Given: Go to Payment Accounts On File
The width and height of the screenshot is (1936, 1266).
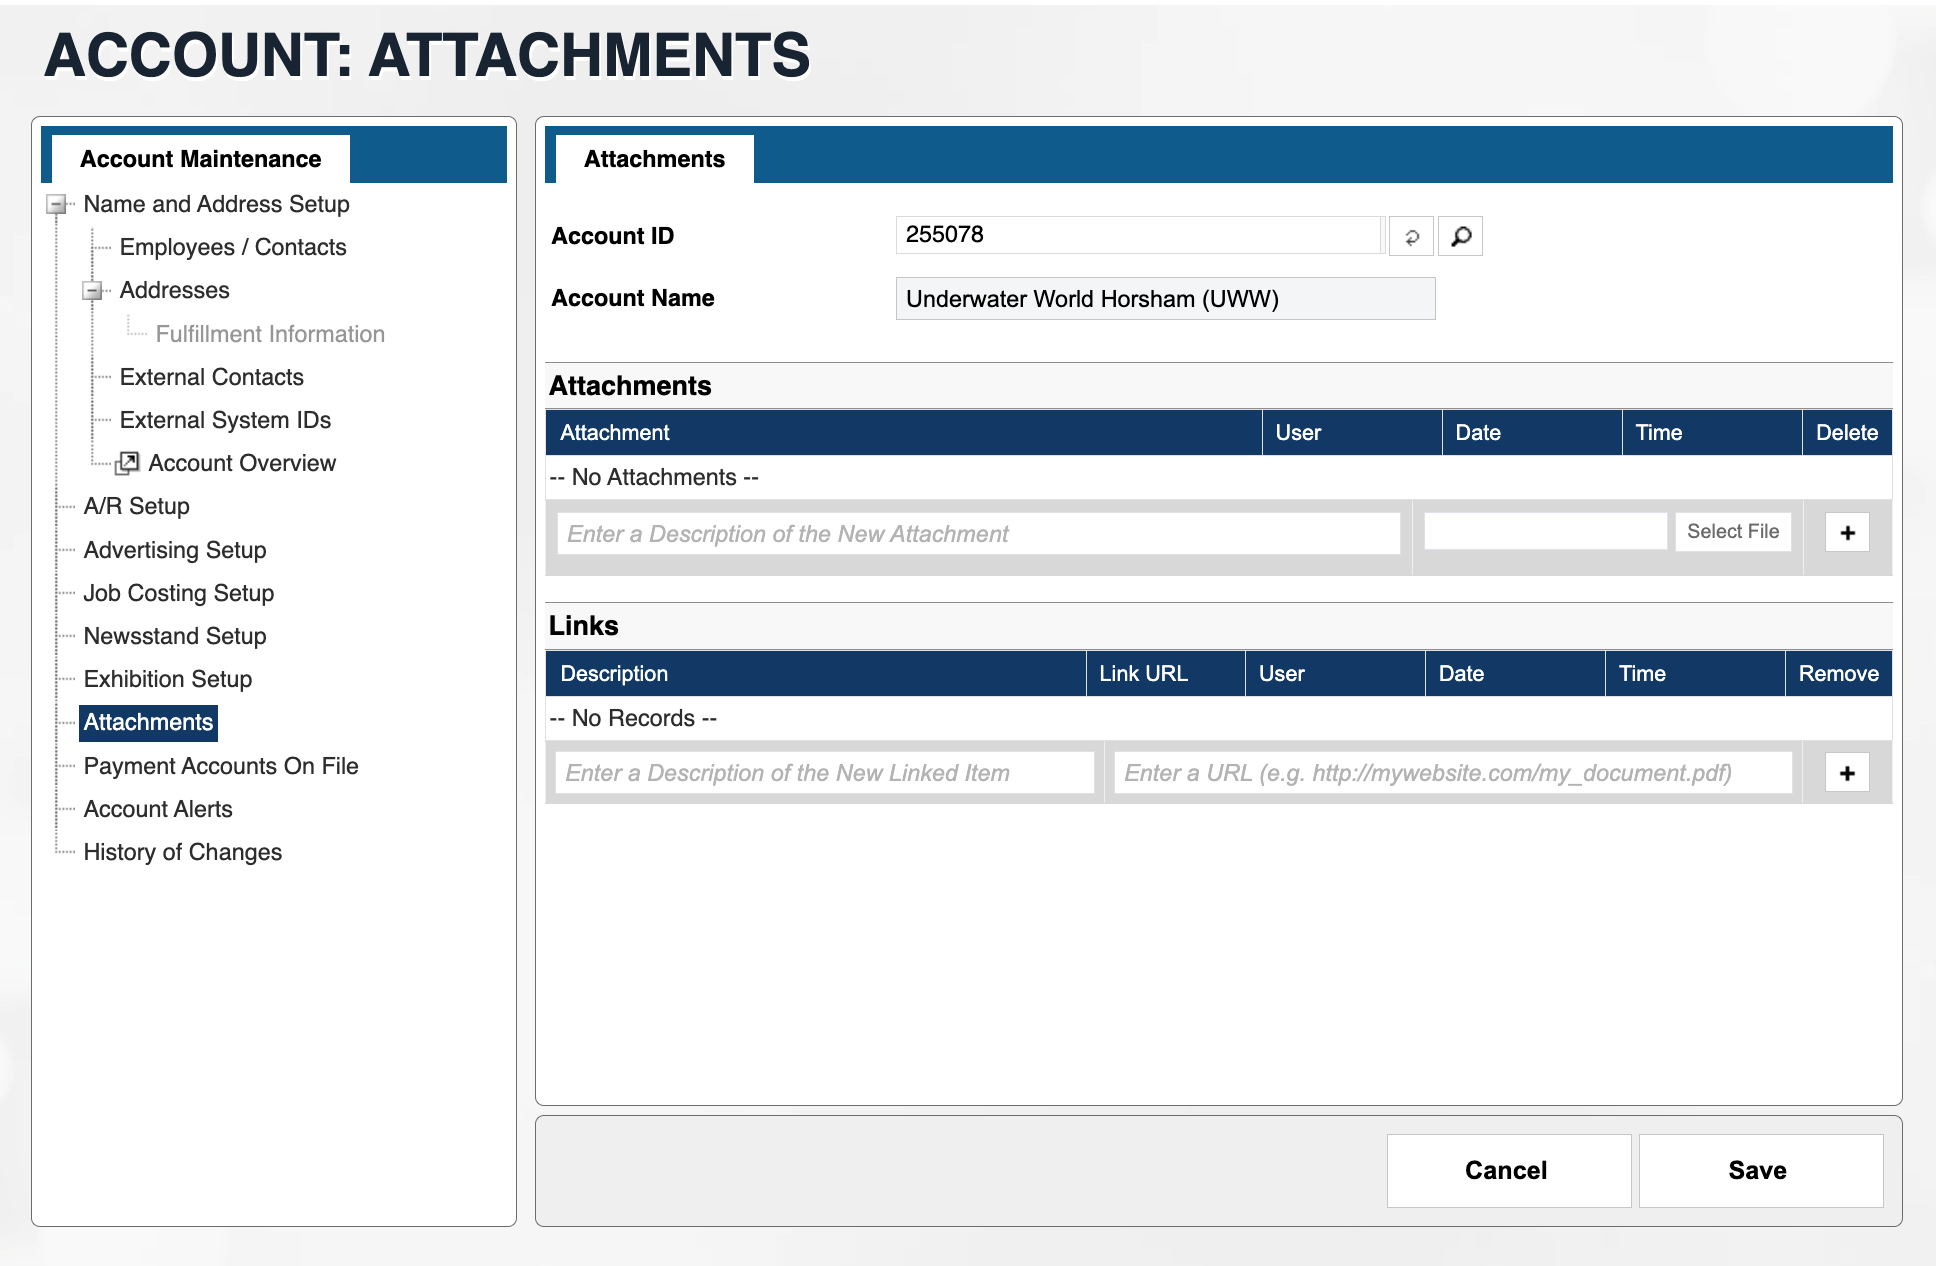Looking at the screenshot, I should pos(220,766).
